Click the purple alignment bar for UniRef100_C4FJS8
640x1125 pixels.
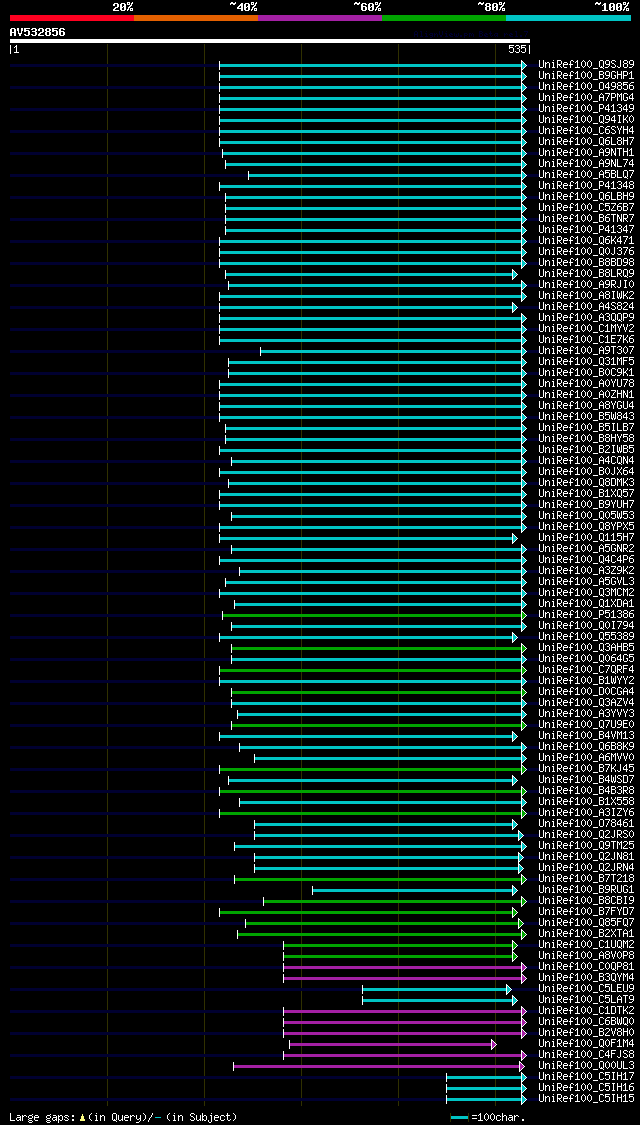tap(405, 1055)
